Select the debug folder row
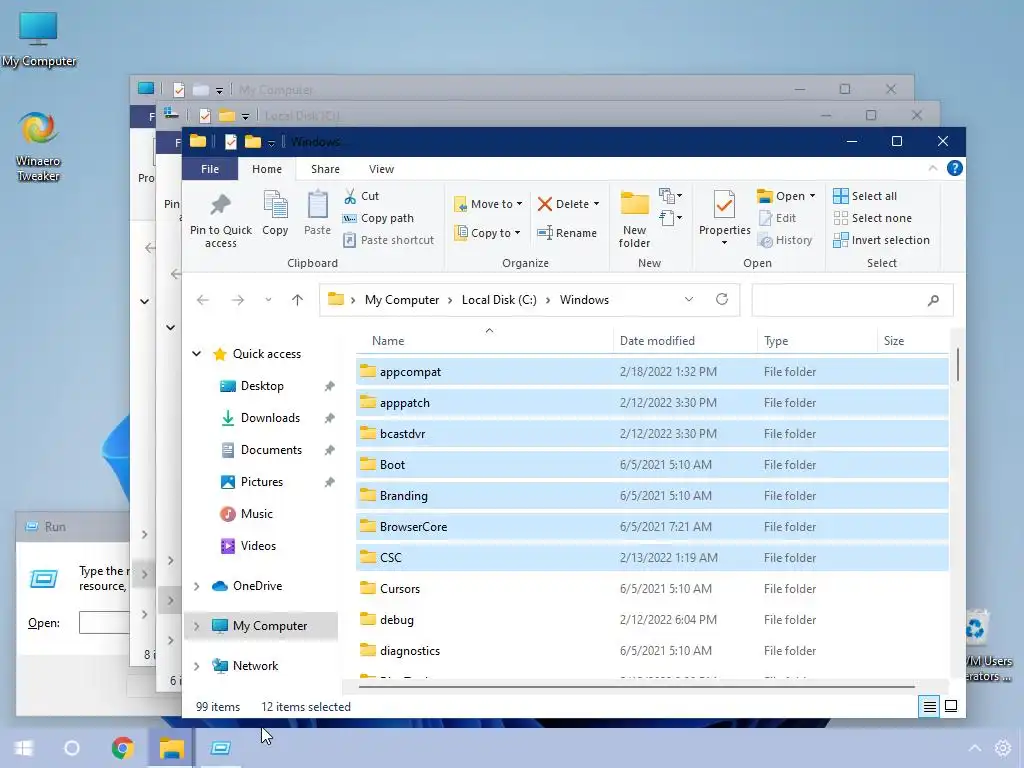1024x768 pixels. click(x=652, y=619)
